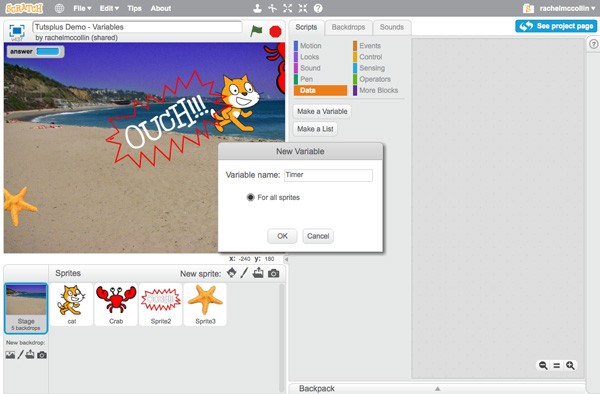The width and height of the screenshot is (600, 394).
Task: New backdrop from camera icon
Action: [42, 355]
